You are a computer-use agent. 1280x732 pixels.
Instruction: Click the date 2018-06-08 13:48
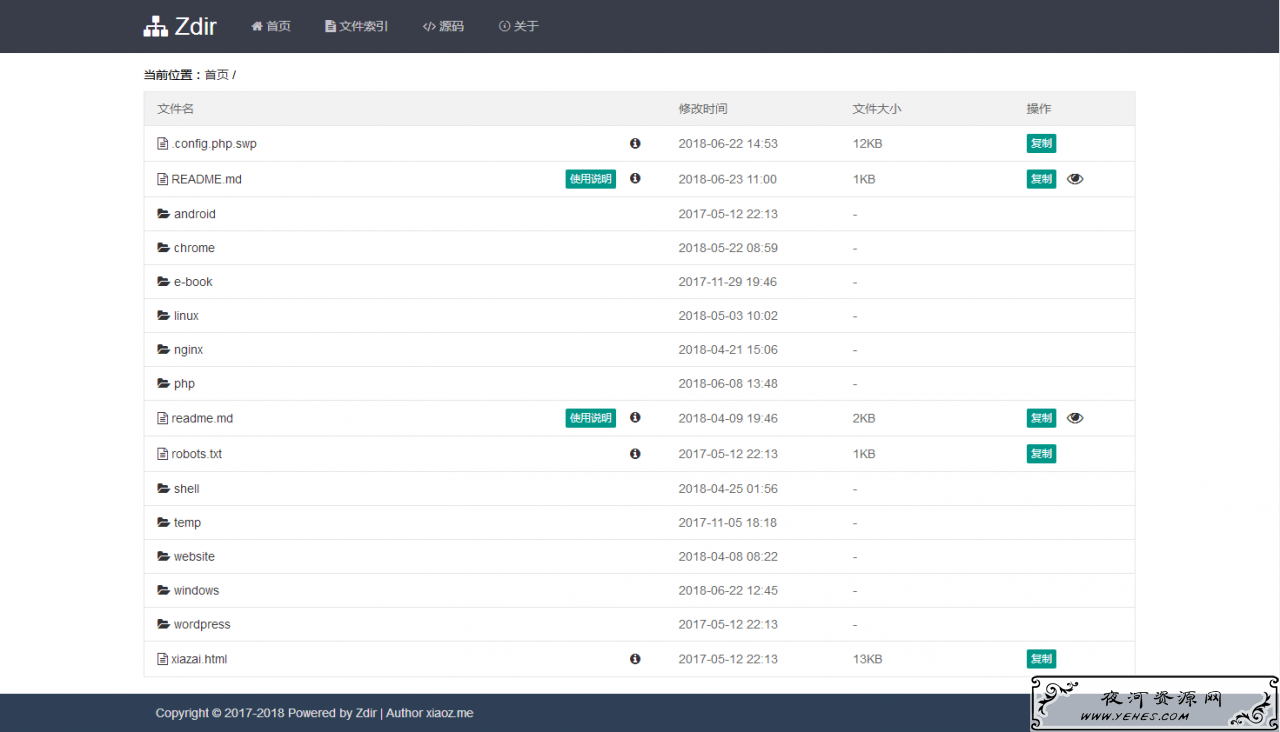click(x=728, y=384)
